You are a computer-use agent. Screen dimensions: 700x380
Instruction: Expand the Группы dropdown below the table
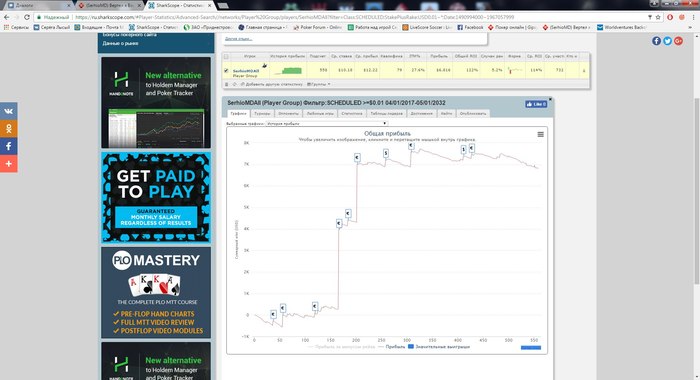click(x=318, y=84)
